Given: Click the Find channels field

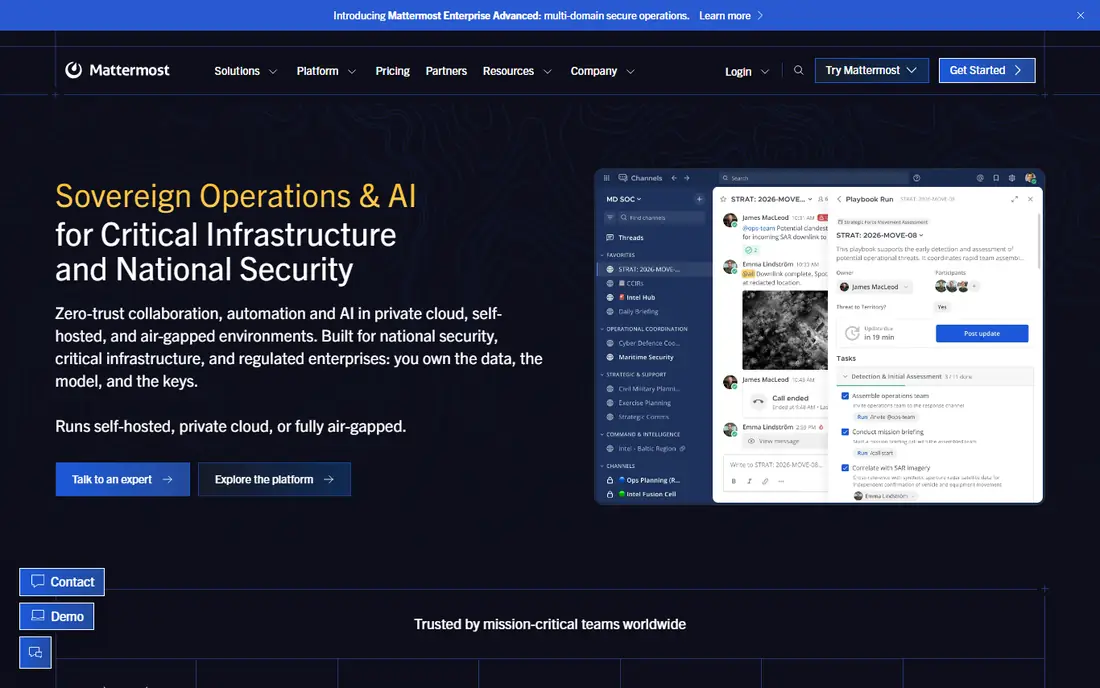Looking at the screenshot, I should tap(661, 217).
